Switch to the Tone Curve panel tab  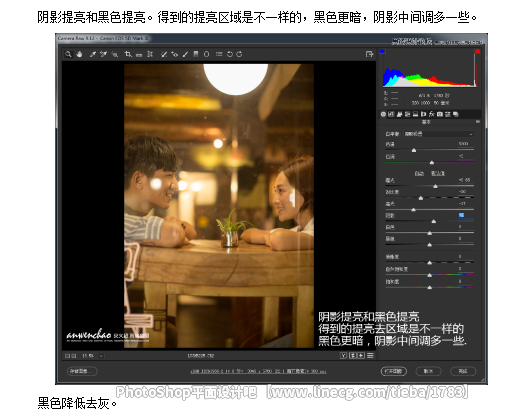391,114
